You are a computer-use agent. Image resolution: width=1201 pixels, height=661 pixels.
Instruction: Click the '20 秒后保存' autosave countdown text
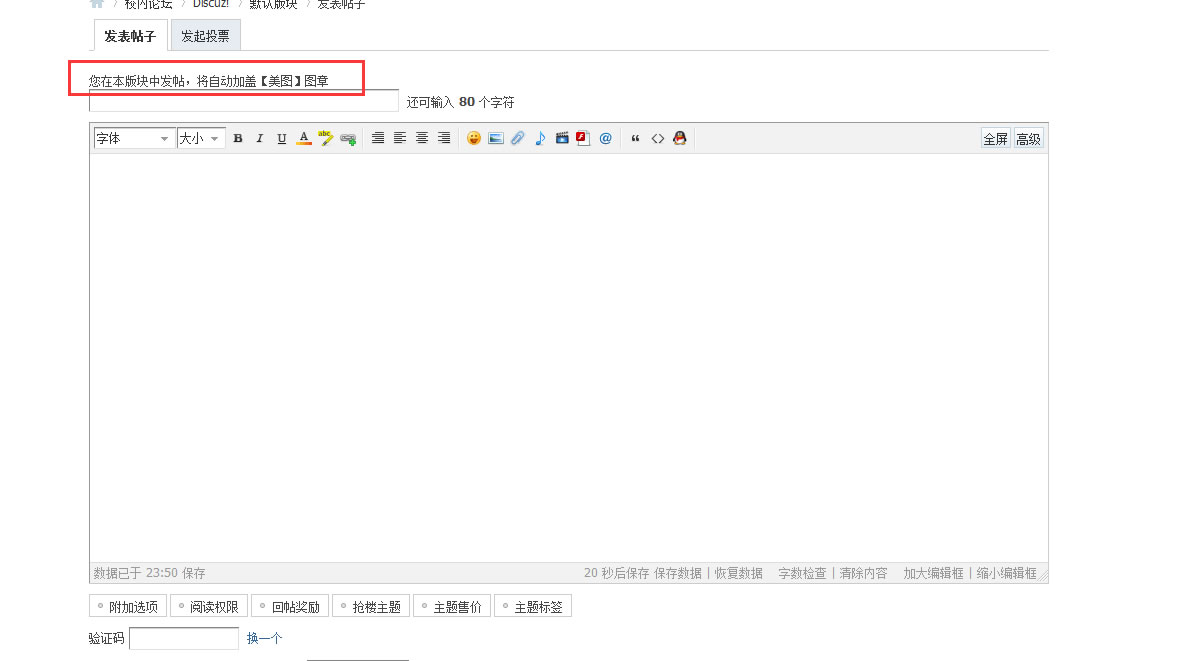coord(617,573)
